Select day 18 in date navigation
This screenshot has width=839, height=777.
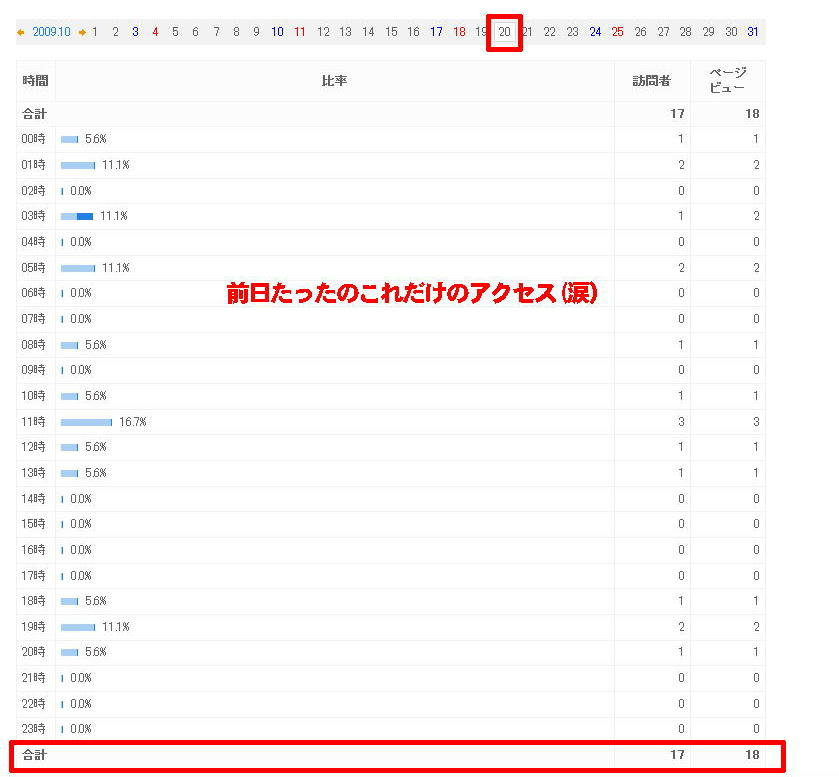tap(459, 32)
